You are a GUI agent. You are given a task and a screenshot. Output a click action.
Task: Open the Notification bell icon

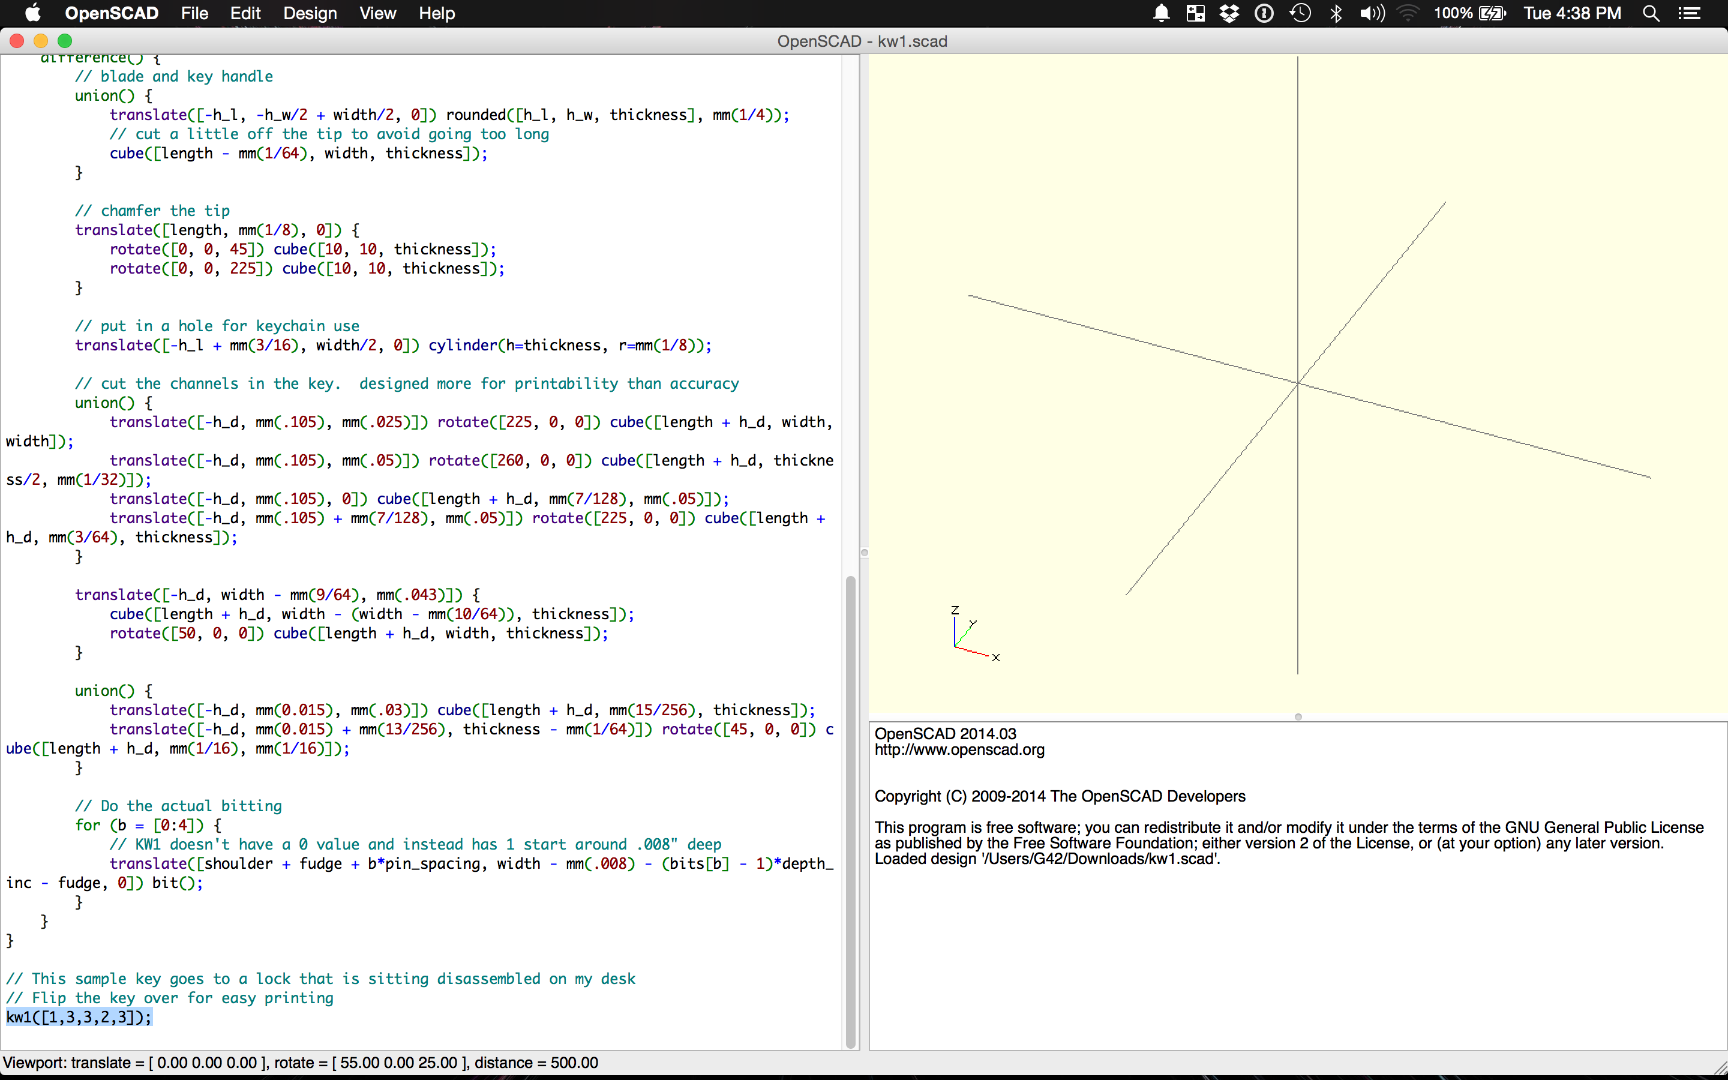click(x=1161, y=13)
